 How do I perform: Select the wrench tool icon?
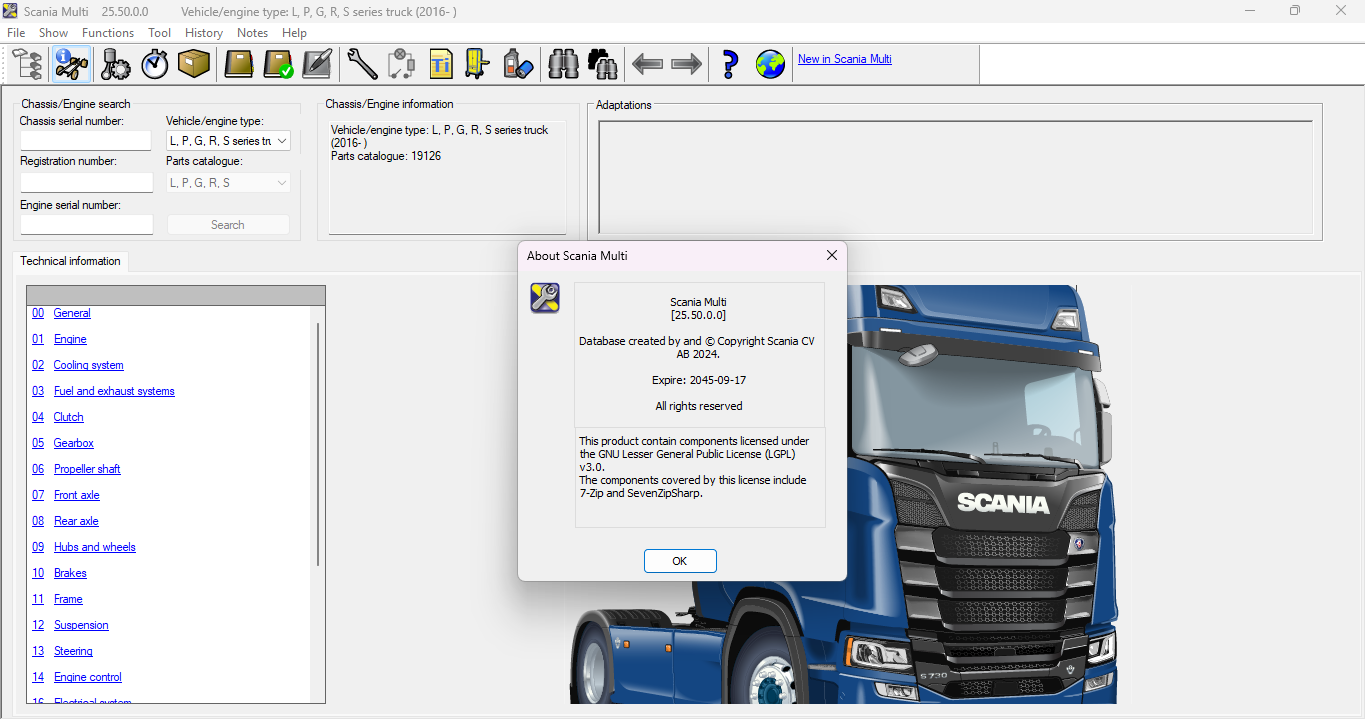point(362,65)
